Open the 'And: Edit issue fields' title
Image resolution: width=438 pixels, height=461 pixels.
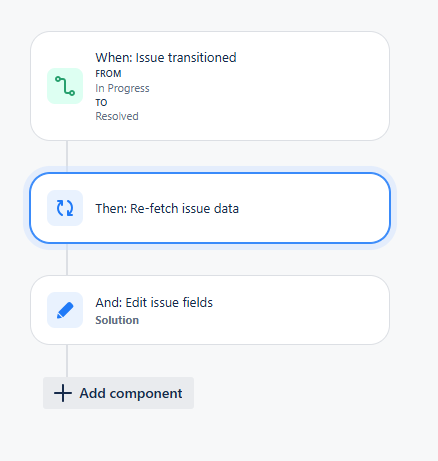(154, 302)
